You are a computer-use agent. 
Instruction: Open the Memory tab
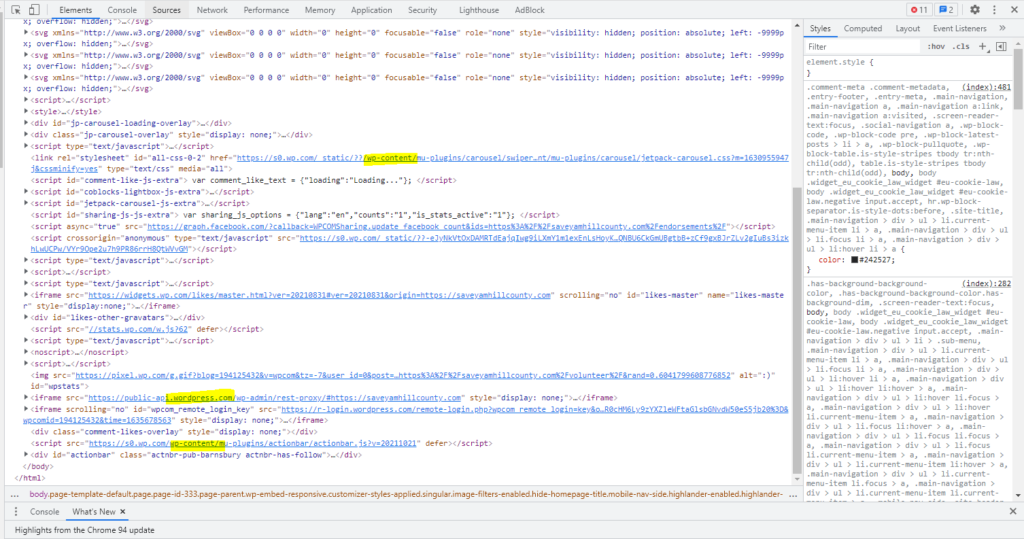[x=320, y=10]
